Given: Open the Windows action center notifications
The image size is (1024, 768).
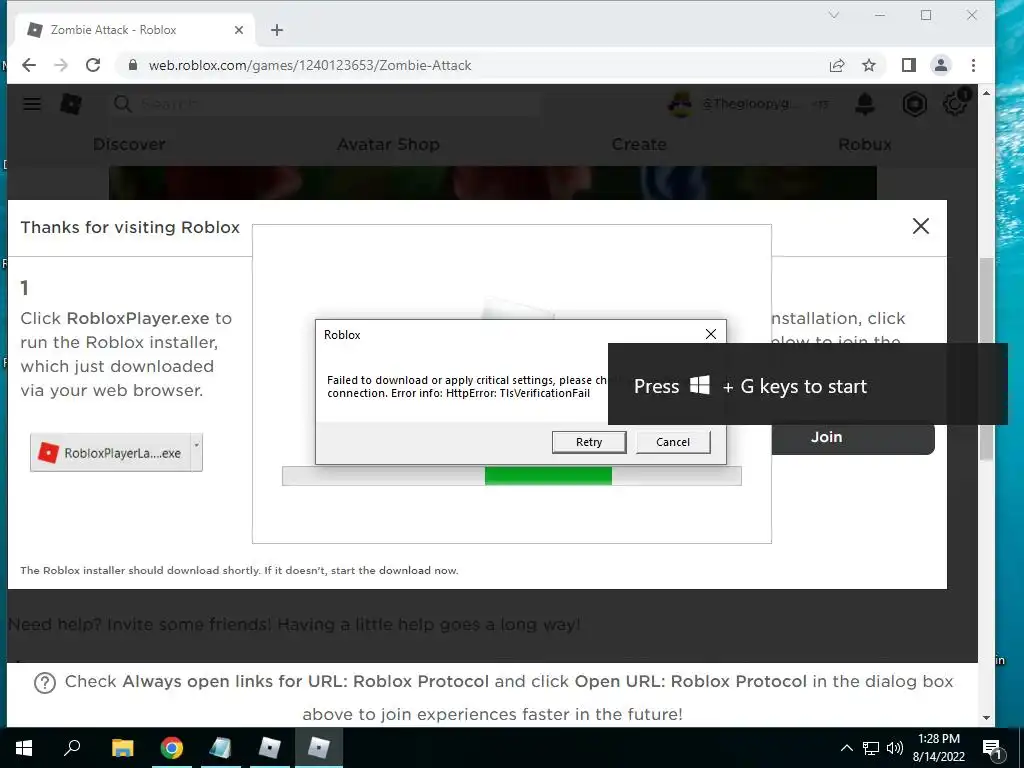Looking at the screenshot, I should (992, 748).
